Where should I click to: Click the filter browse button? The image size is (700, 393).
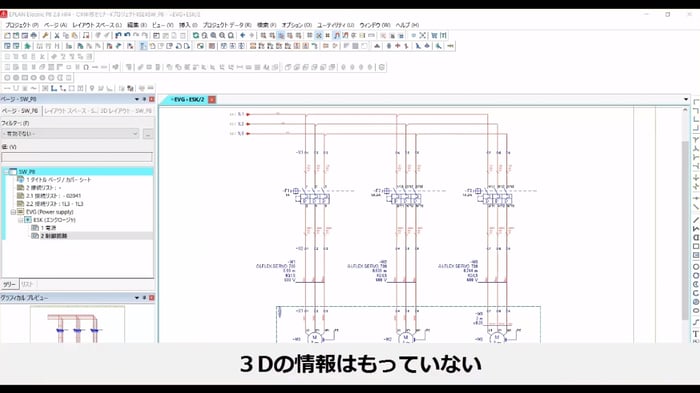coord(148,134)
